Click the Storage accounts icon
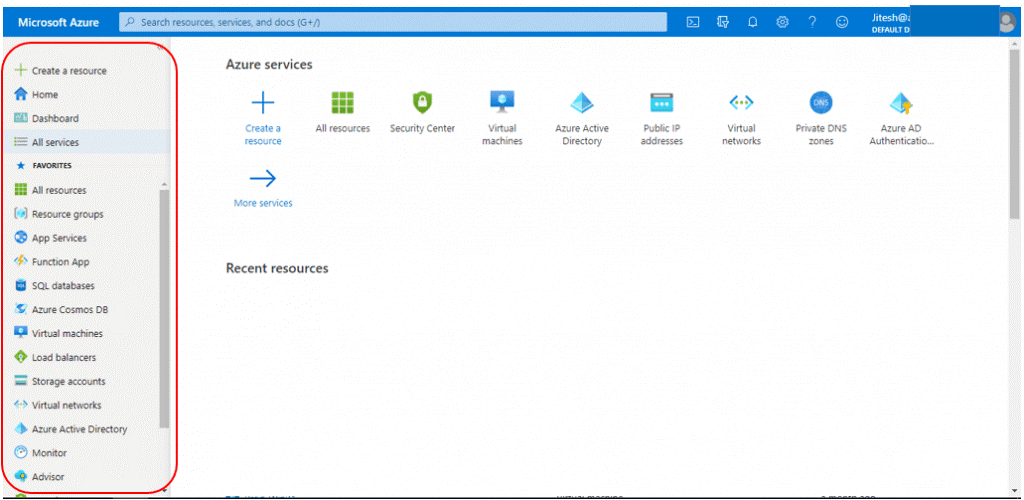This screenshot has width=1024, height=500. click(x=21, y=381)
